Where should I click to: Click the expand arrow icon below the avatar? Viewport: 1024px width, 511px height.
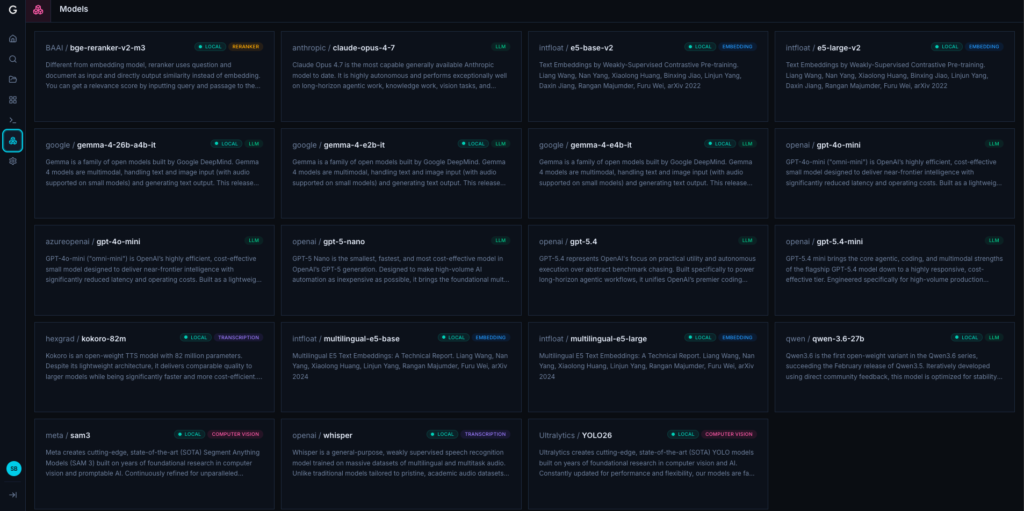coord(12,495)
